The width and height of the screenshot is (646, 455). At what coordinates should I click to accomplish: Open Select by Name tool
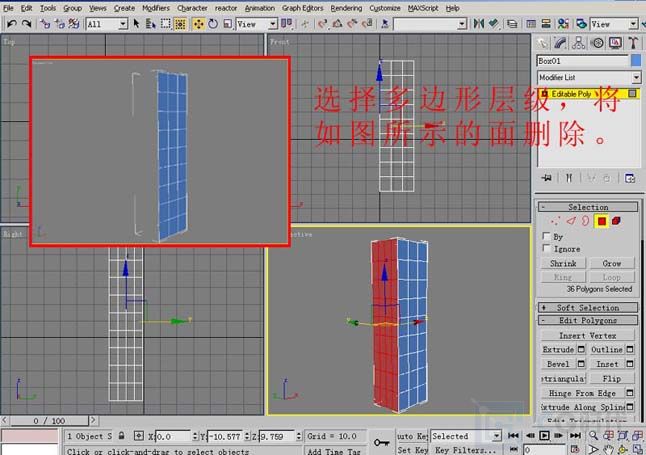tap(151, 24)
